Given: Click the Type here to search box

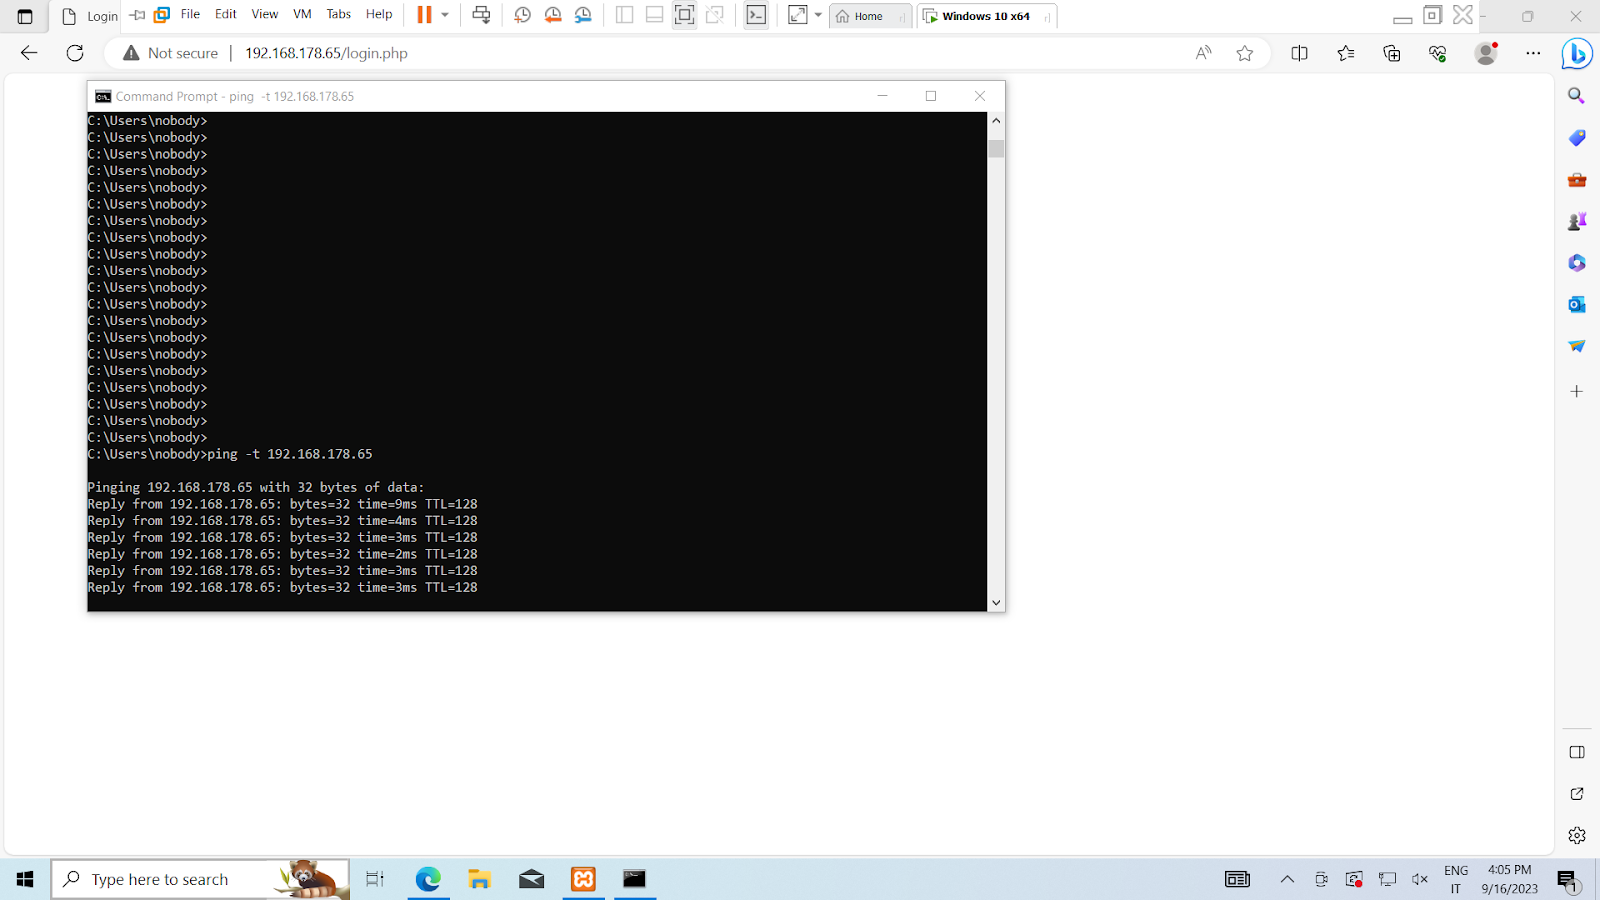Looking at the screenshot, I should [x=200, y=879].
